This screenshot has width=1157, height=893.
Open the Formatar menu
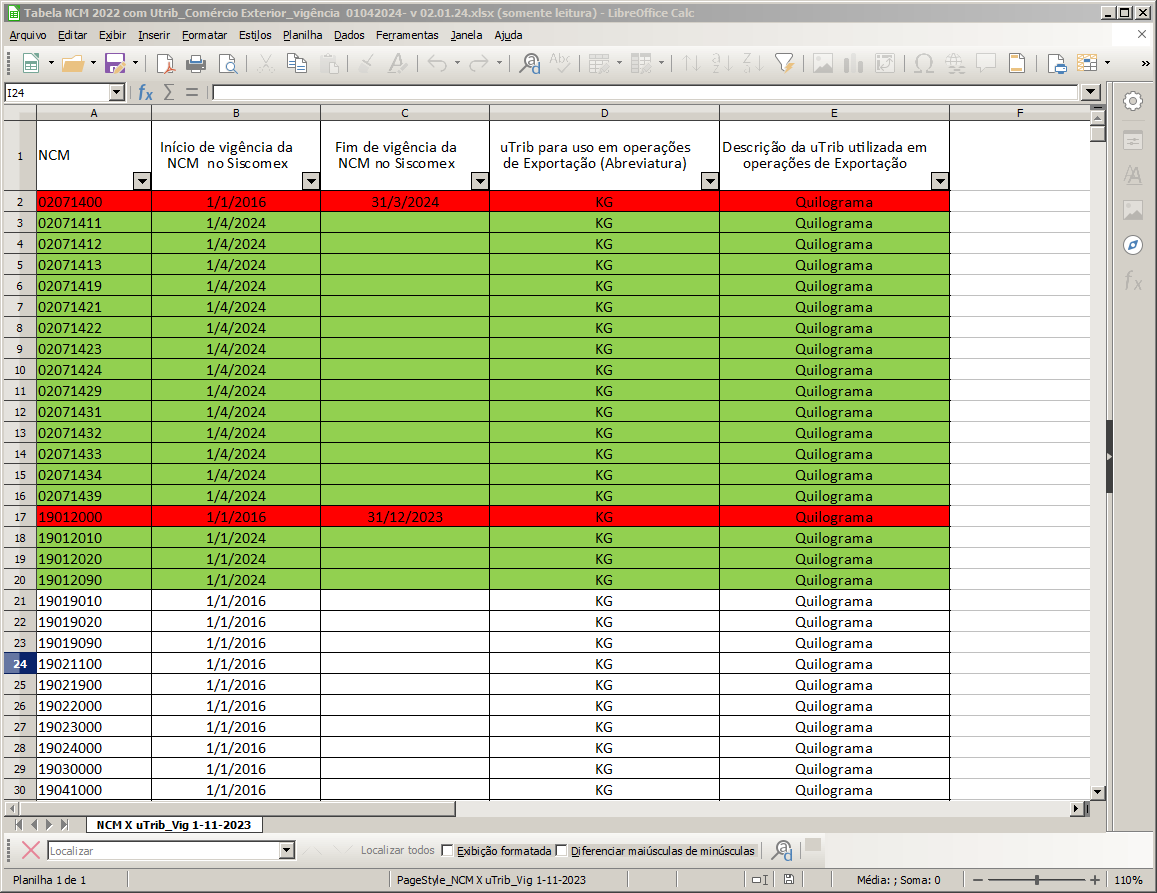click(204, 35)
